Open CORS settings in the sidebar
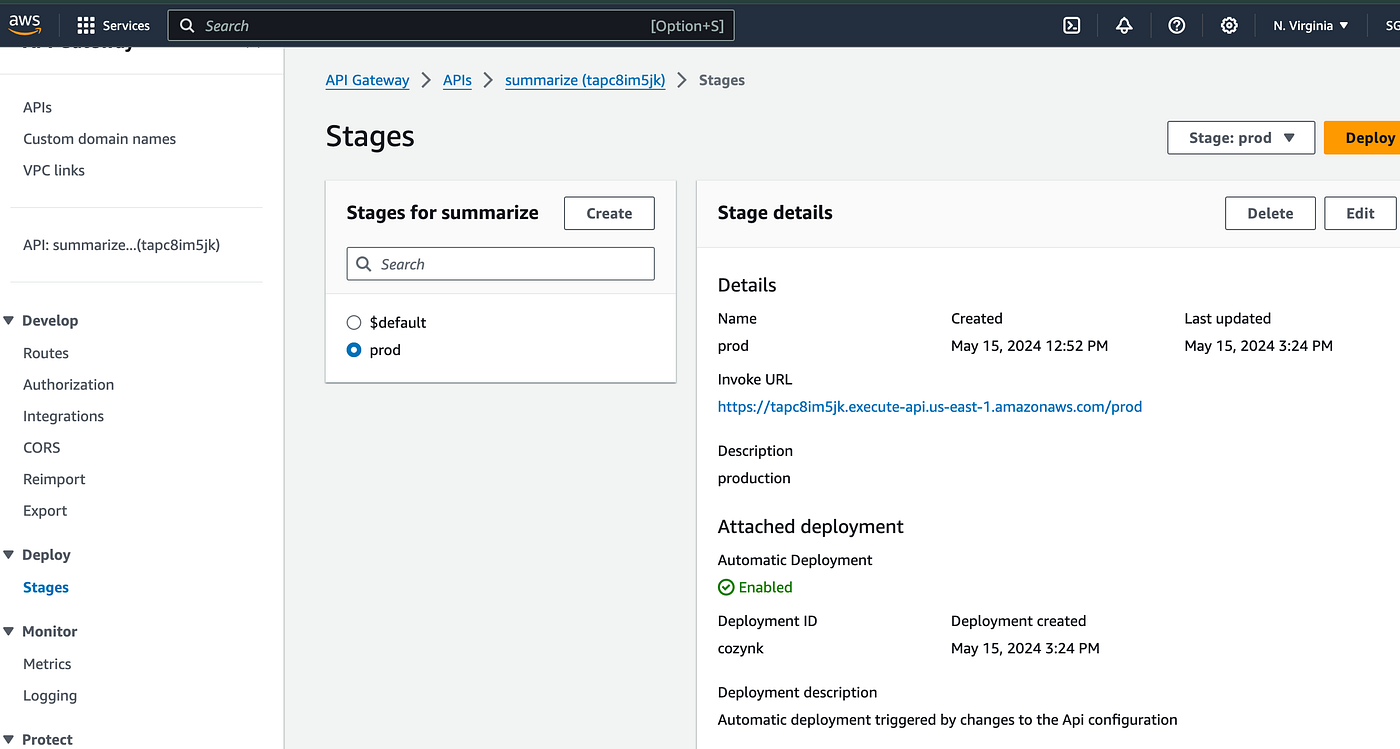The height and width of the screenshot is (749, 1400). pyautogui.click(x=42, y=447)
